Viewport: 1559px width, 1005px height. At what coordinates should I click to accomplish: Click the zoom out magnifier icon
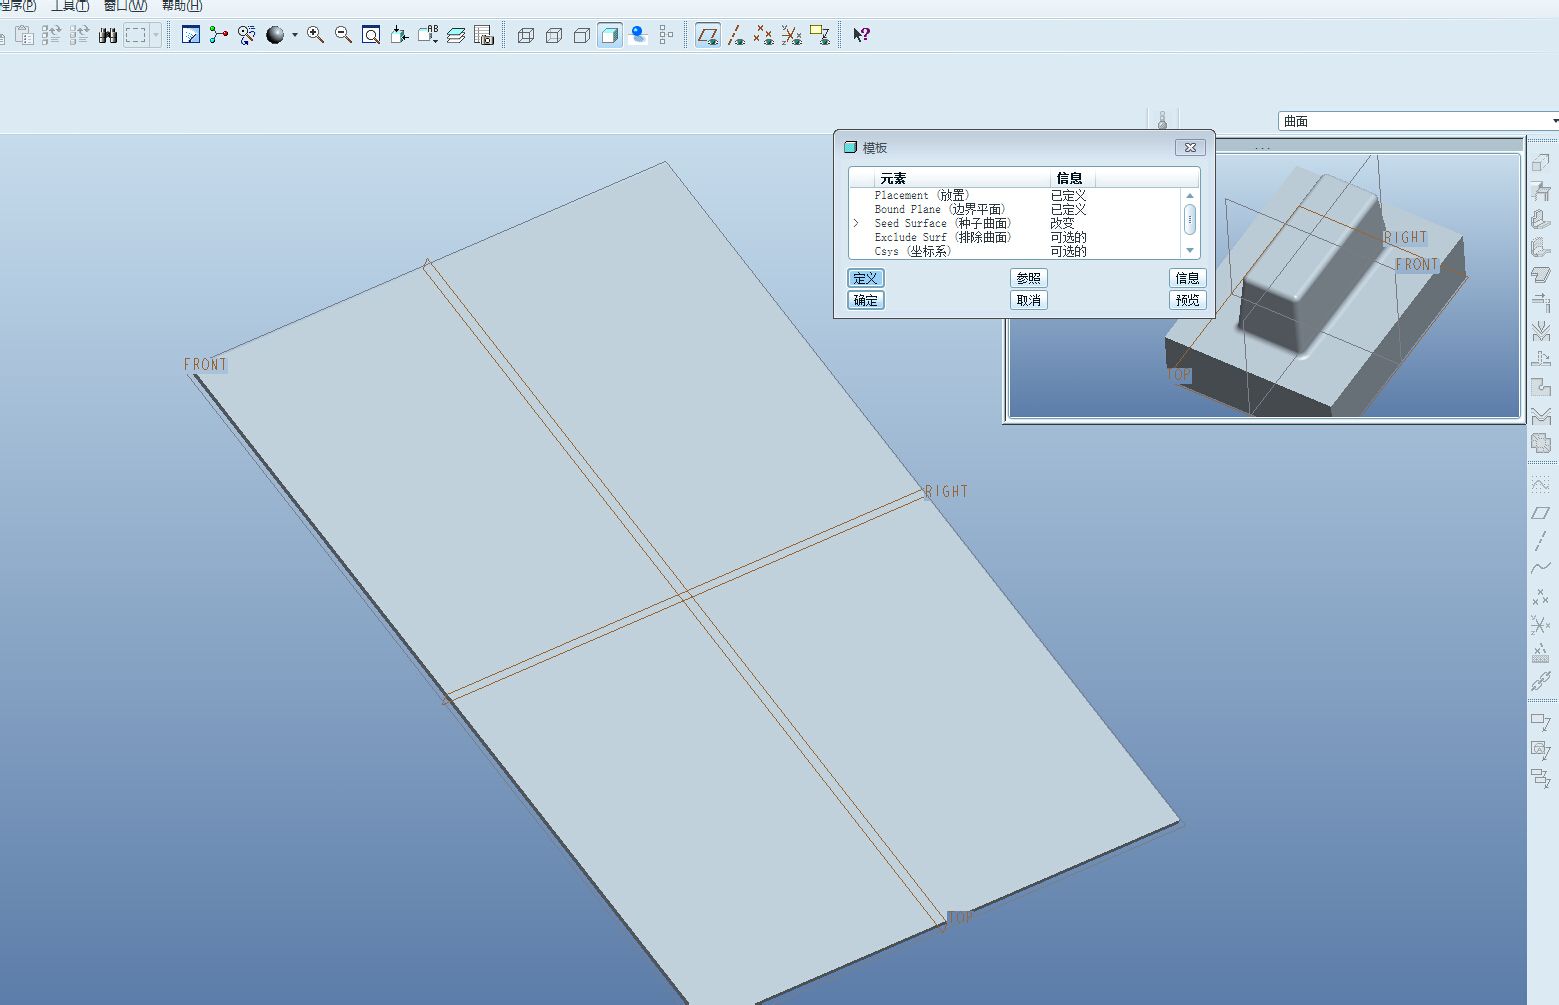pyautogui.click(x=343, y=35)
